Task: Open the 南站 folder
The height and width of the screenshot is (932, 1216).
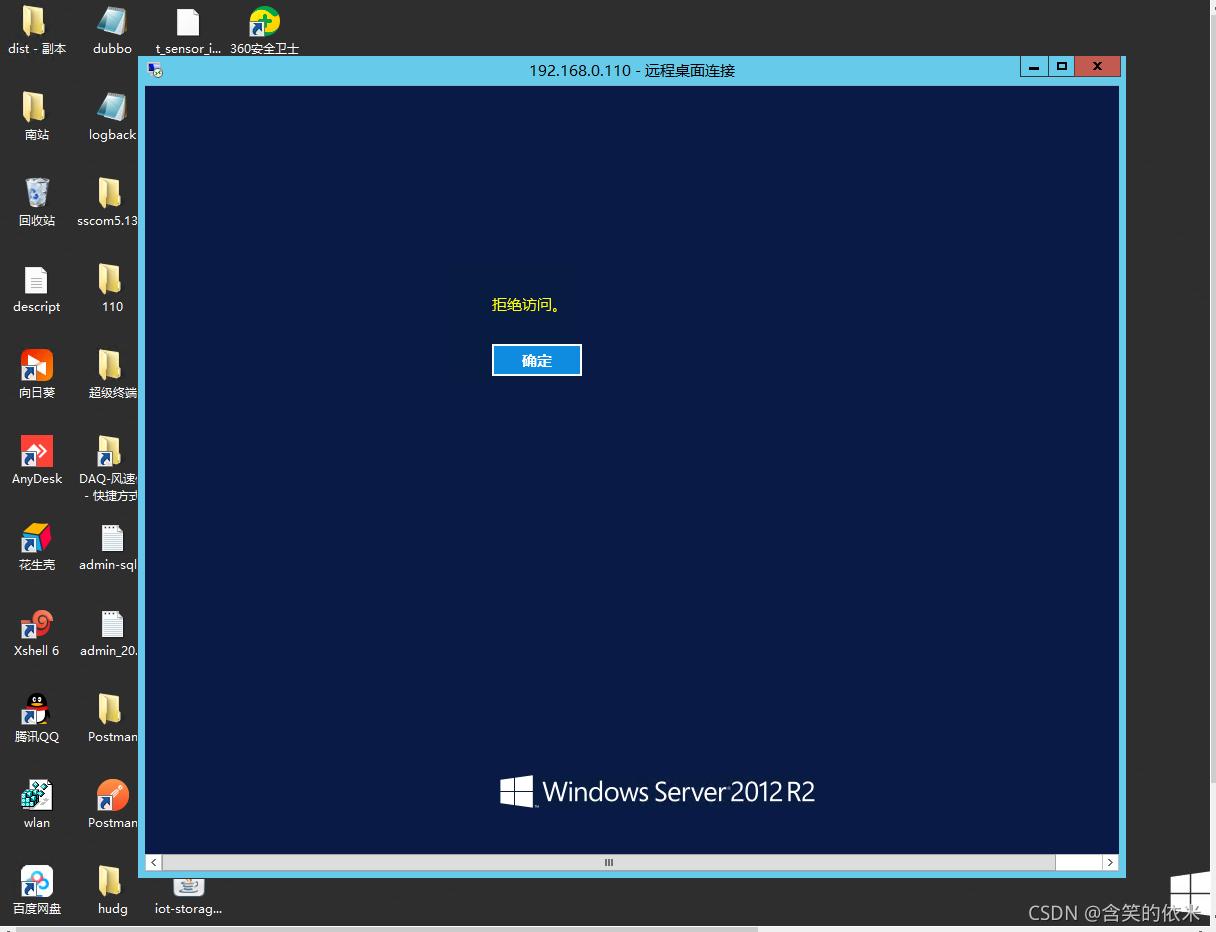Action: point(35,107)
